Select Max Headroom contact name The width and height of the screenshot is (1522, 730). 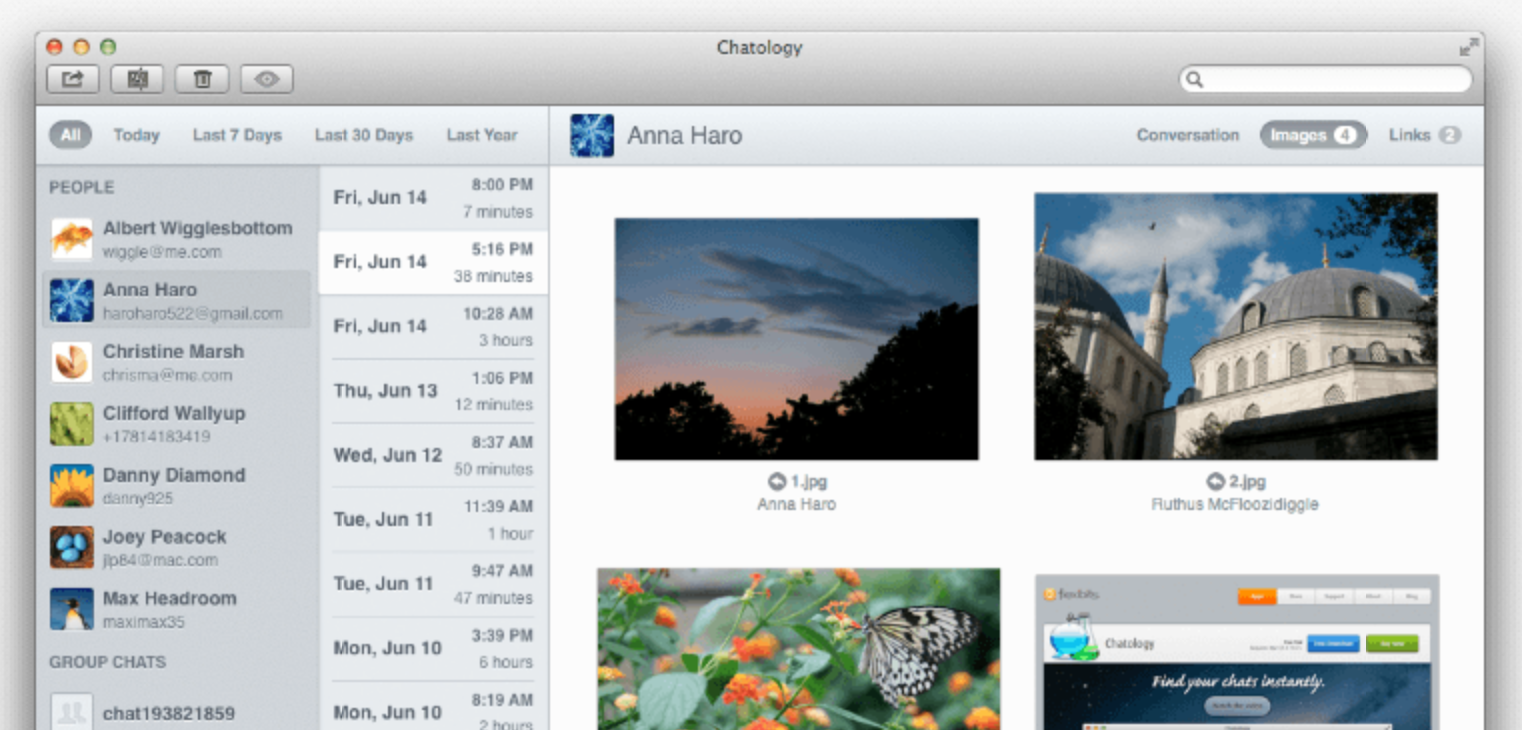coord(170,599)
